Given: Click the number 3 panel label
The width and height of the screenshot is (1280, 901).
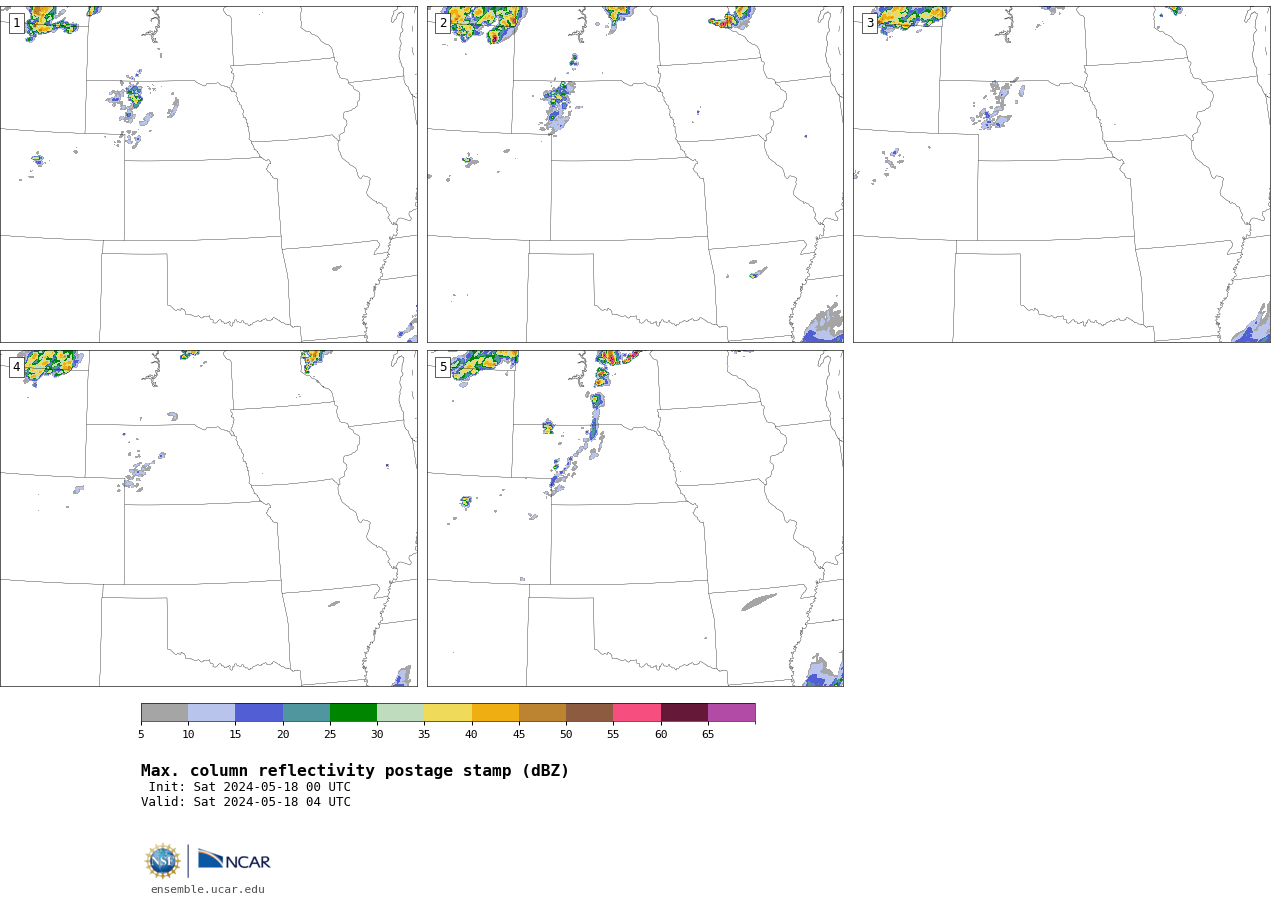Looking at the screenshot, I should tap(869, 23).
